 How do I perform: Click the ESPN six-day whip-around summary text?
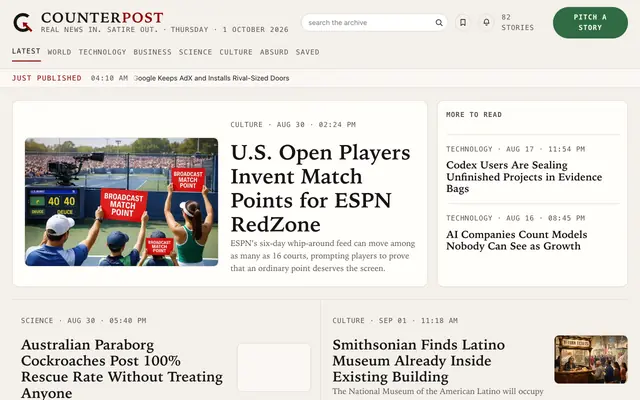pyautogui.click(x=323, y=256)
